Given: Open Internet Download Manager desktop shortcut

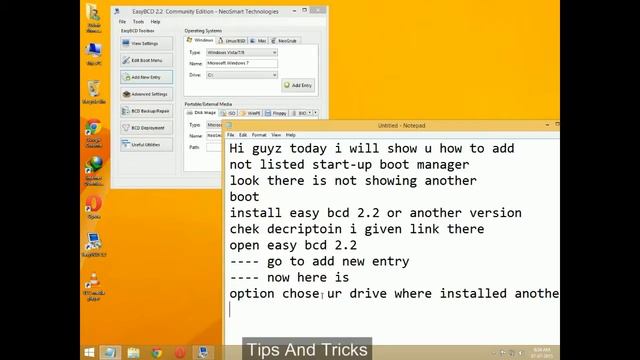Looking at the screenshot, I should (x=94, y=171).
